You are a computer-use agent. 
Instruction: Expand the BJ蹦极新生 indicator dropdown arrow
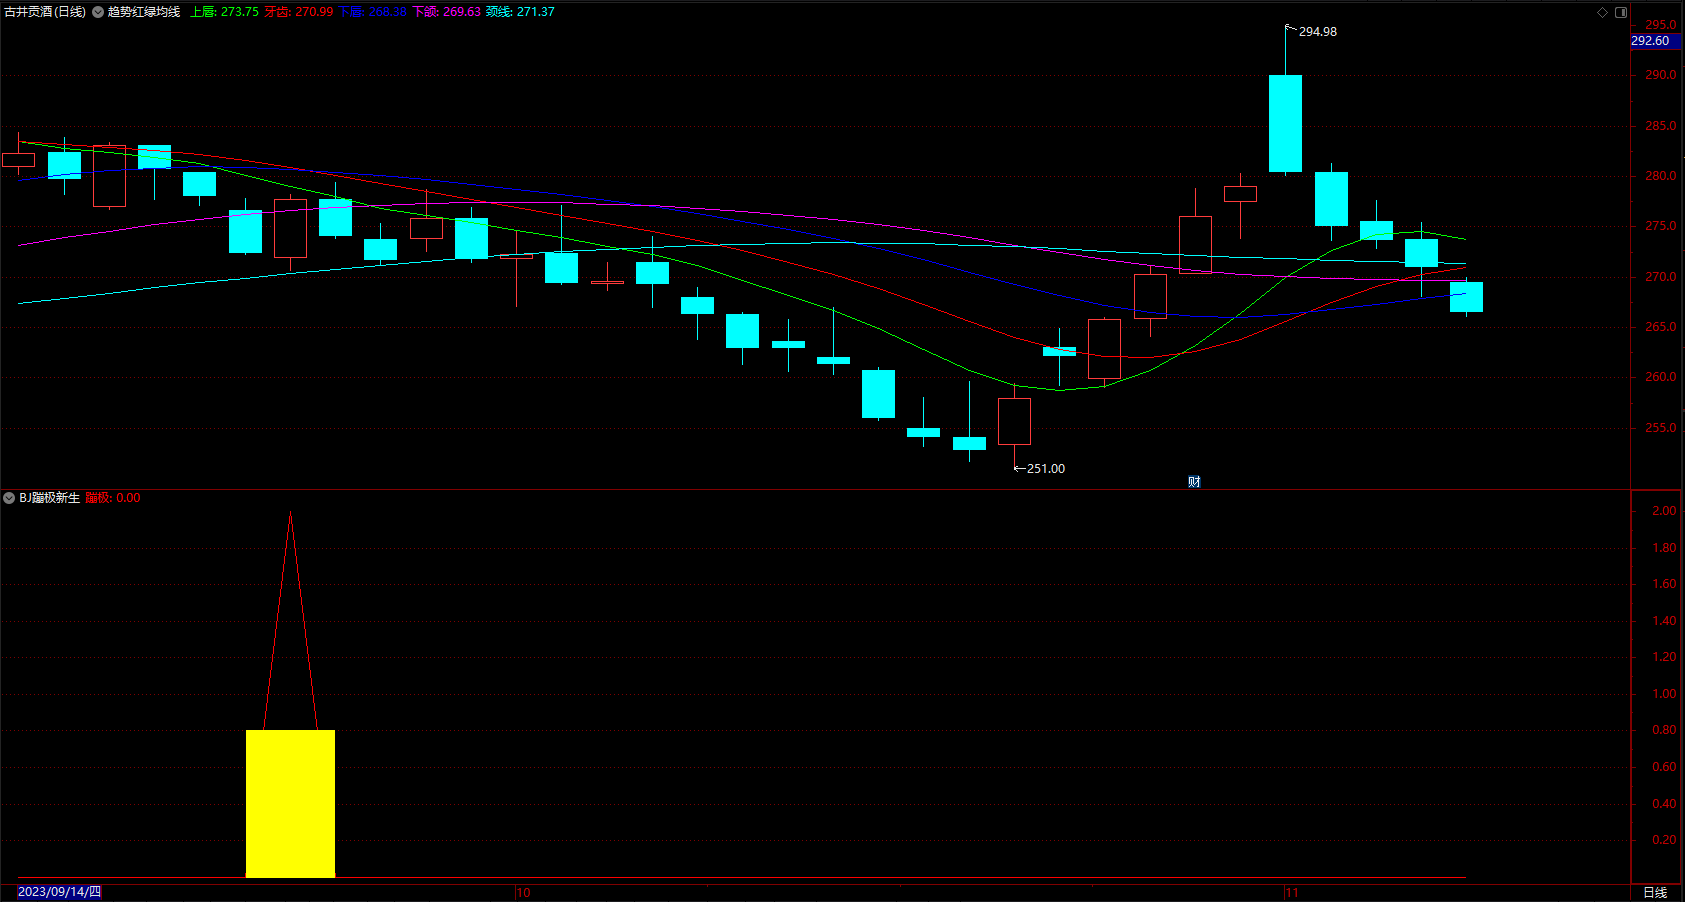9,498
